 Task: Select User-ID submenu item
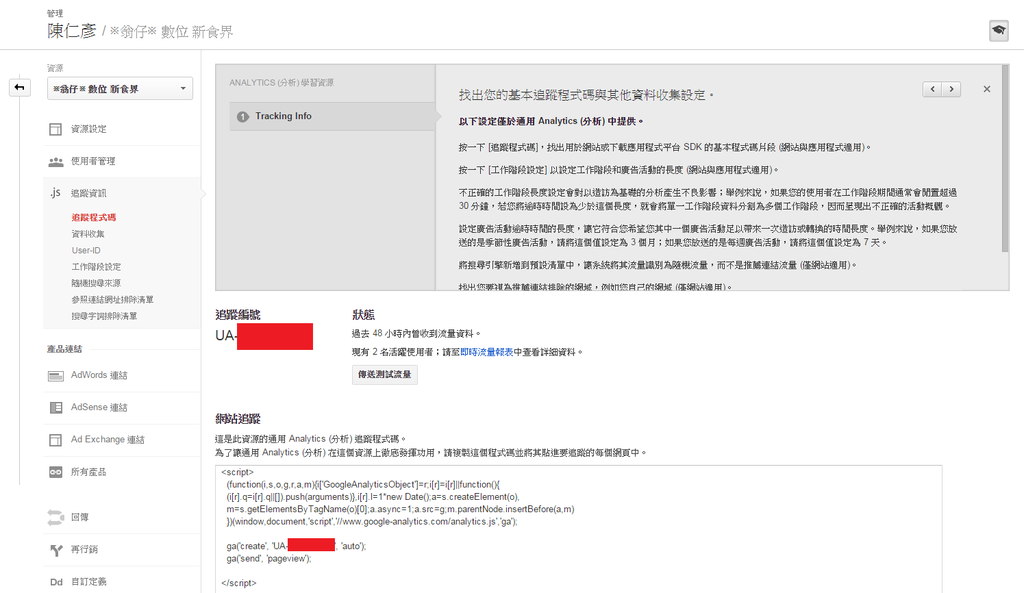tap(86, 250)
